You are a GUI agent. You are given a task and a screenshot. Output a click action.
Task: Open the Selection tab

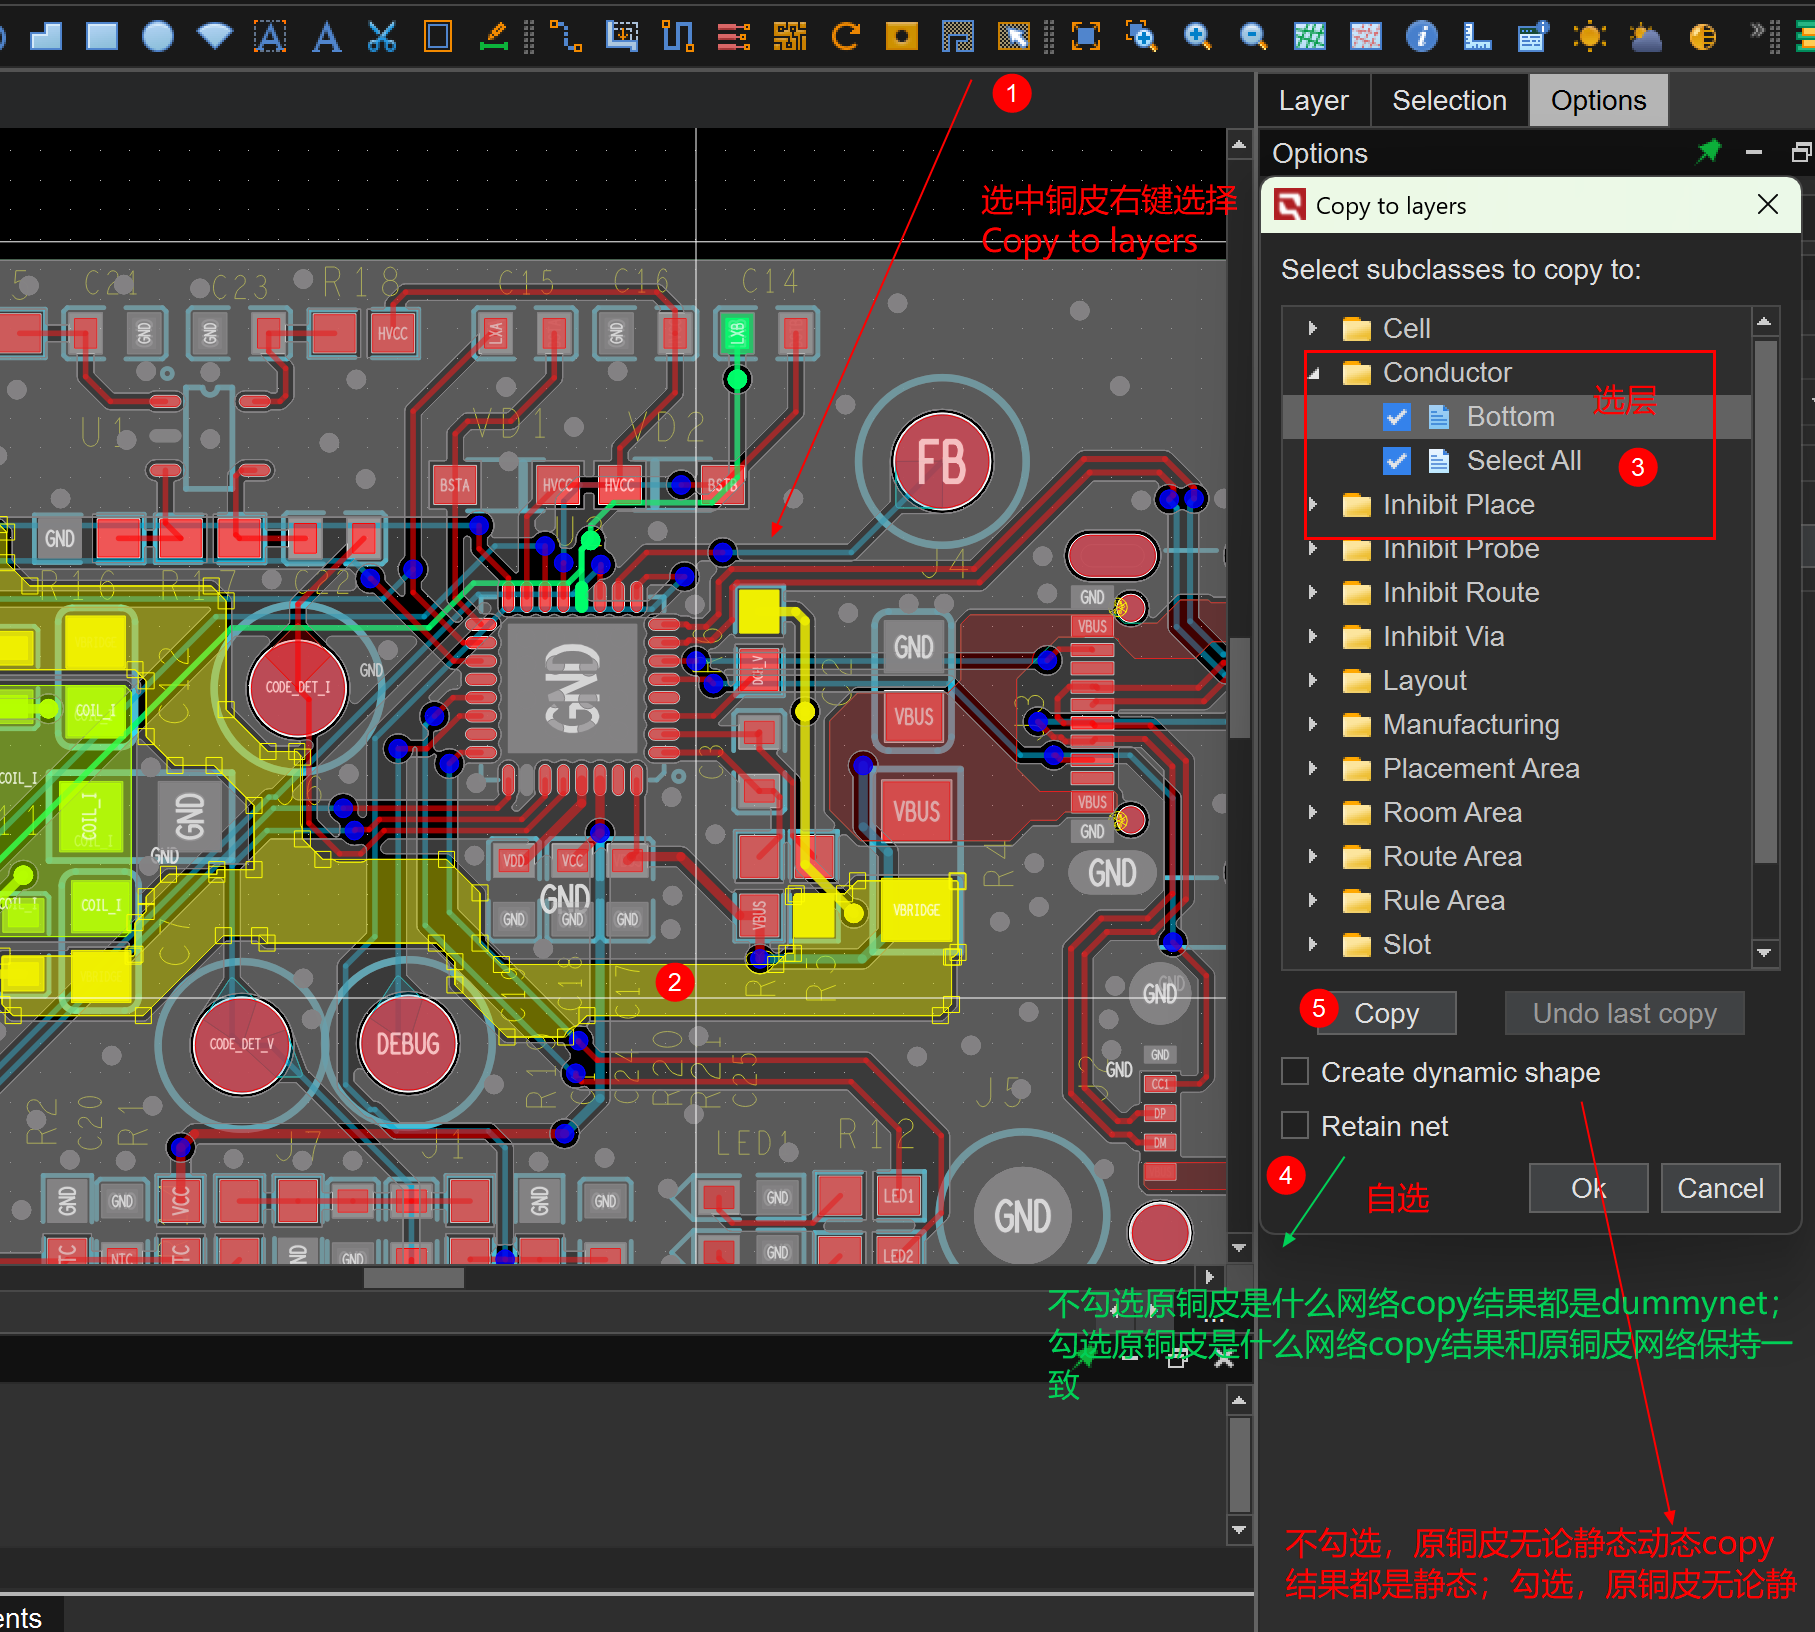pos(1448,101)
